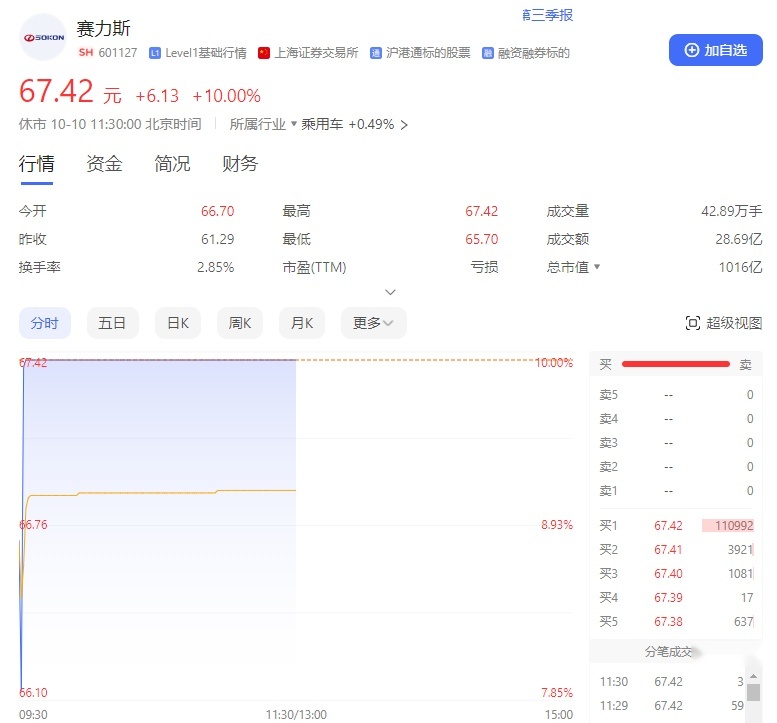777x723 pixels.
Task: Click the plus icon in 加自选 button
Action: pos(691,50)
